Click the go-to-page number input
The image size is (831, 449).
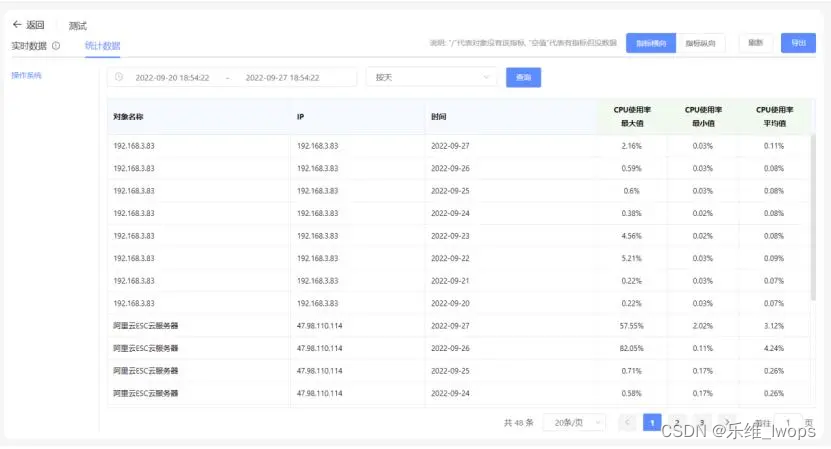coord(788,422)
